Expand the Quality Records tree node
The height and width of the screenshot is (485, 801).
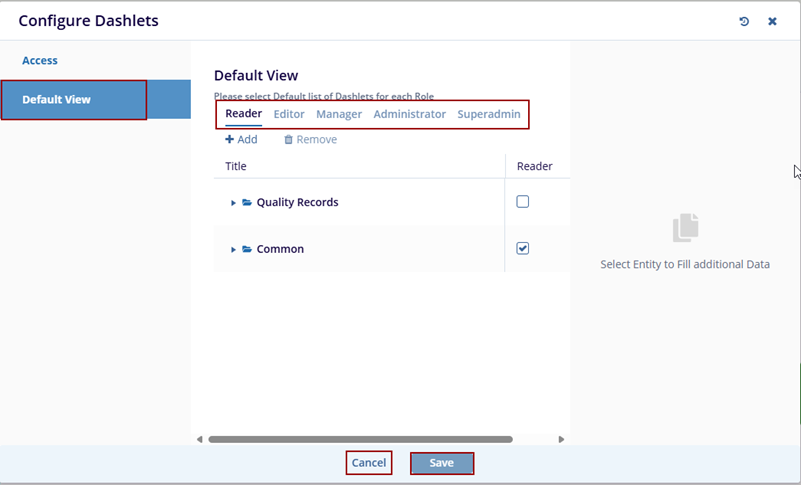tap(234, 203)
